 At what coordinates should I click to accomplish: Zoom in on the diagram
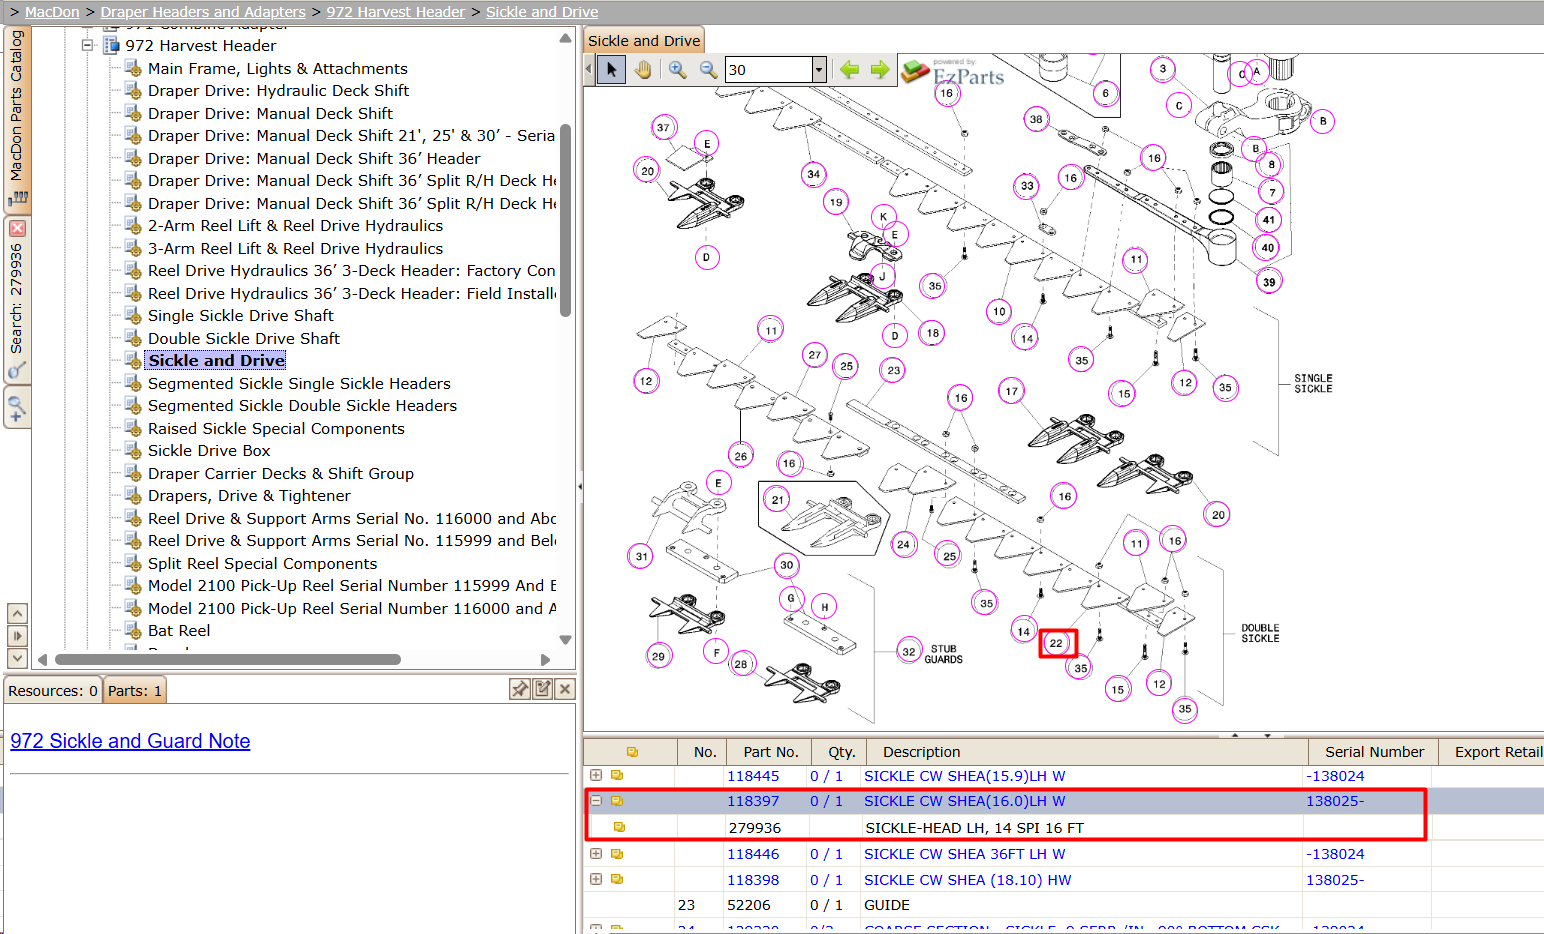tap(678, 69)
